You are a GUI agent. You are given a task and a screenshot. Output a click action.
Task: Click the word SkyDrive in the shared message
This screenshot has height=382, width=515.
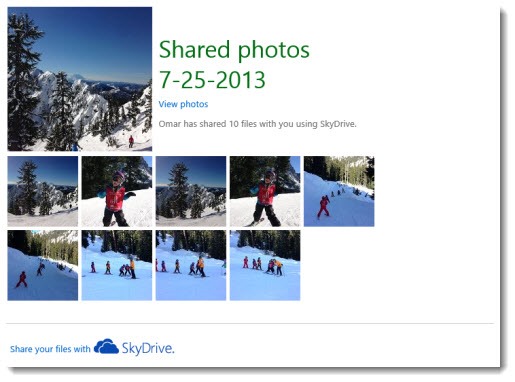point(338,124)
